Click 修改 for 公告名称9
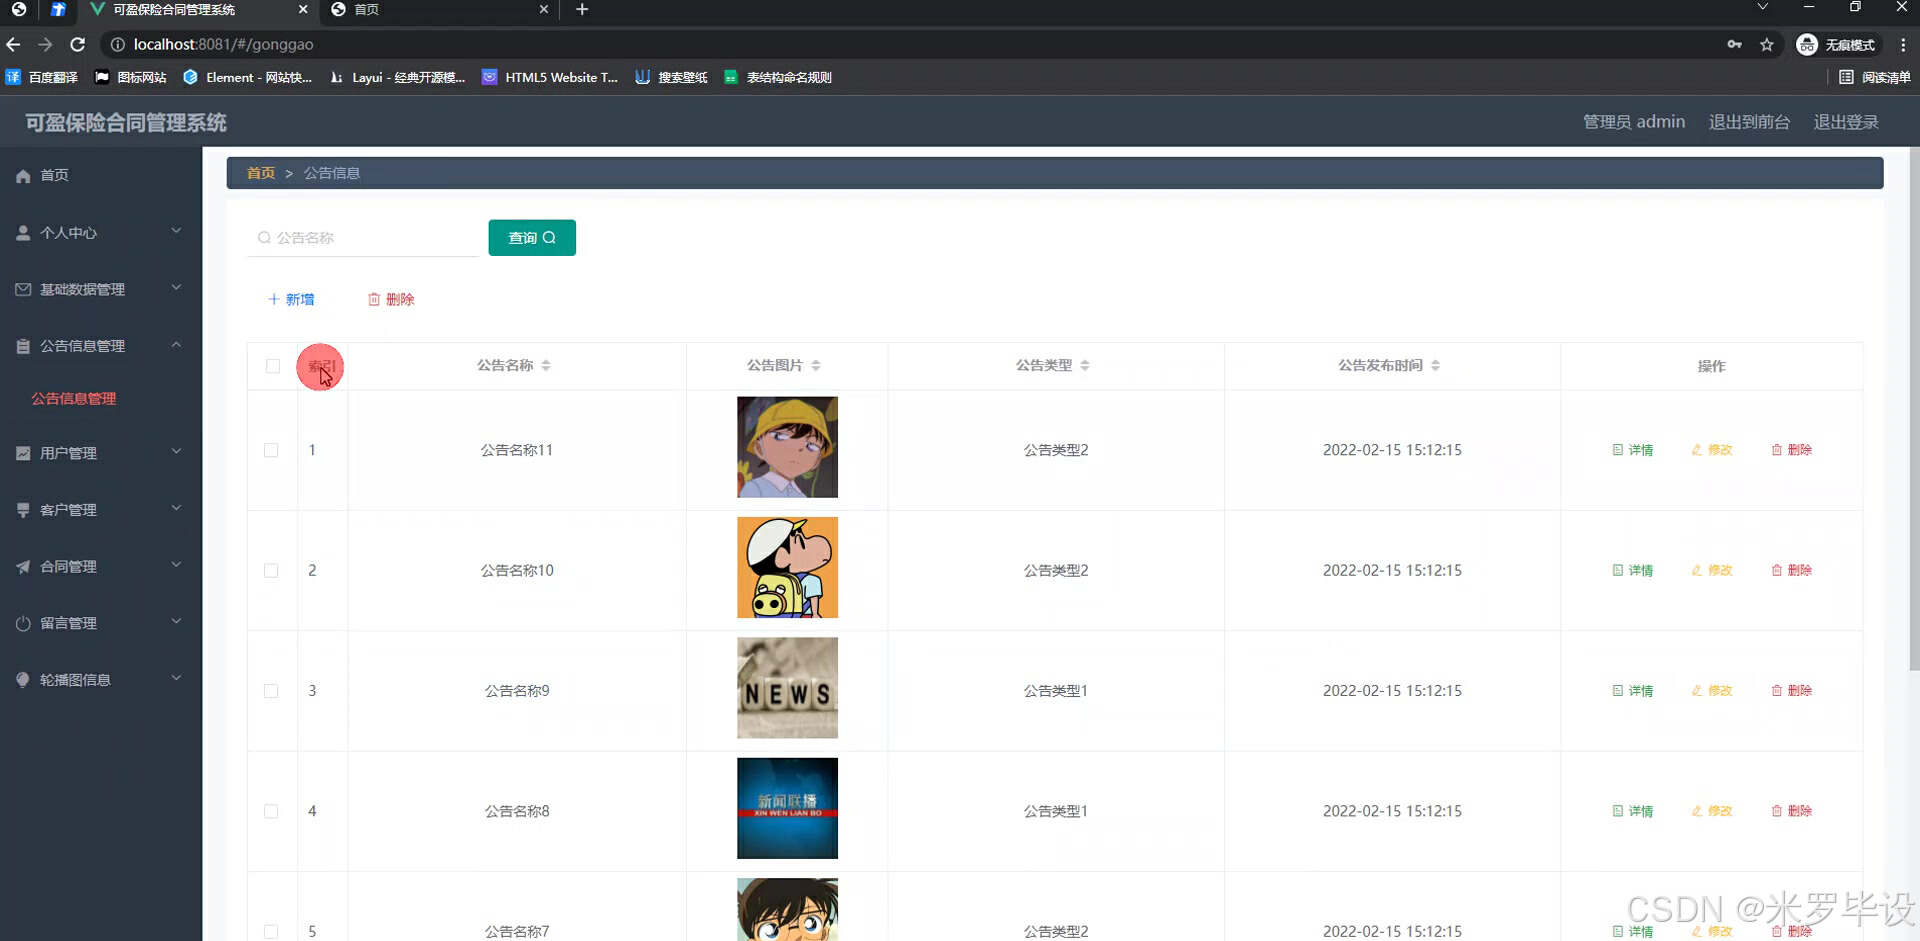The image size is (1920, 941). (x=1712, y=691)
